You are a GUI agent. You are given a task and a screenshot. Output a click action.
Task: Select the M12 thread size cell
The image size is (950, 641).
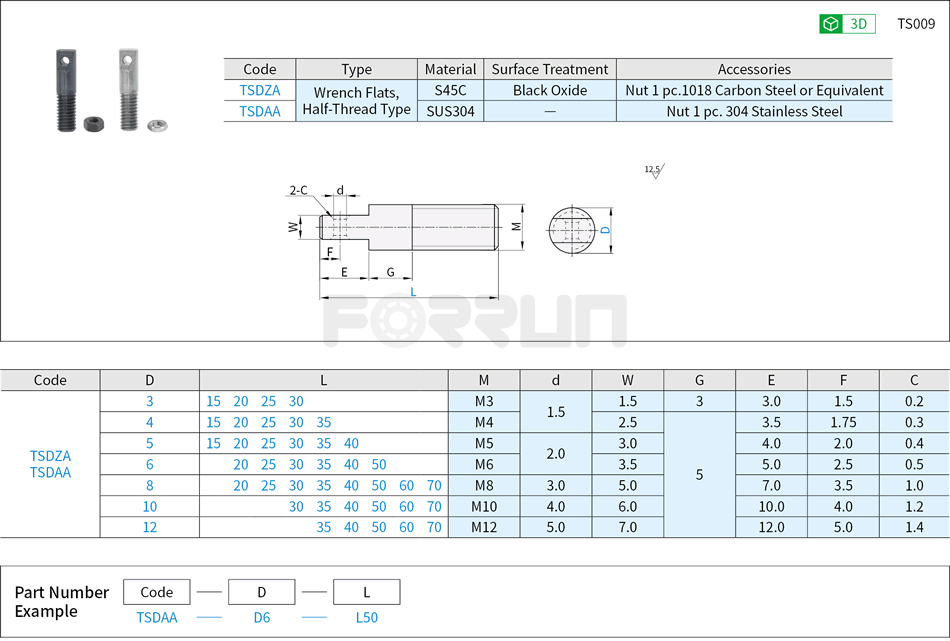(484, 527)
